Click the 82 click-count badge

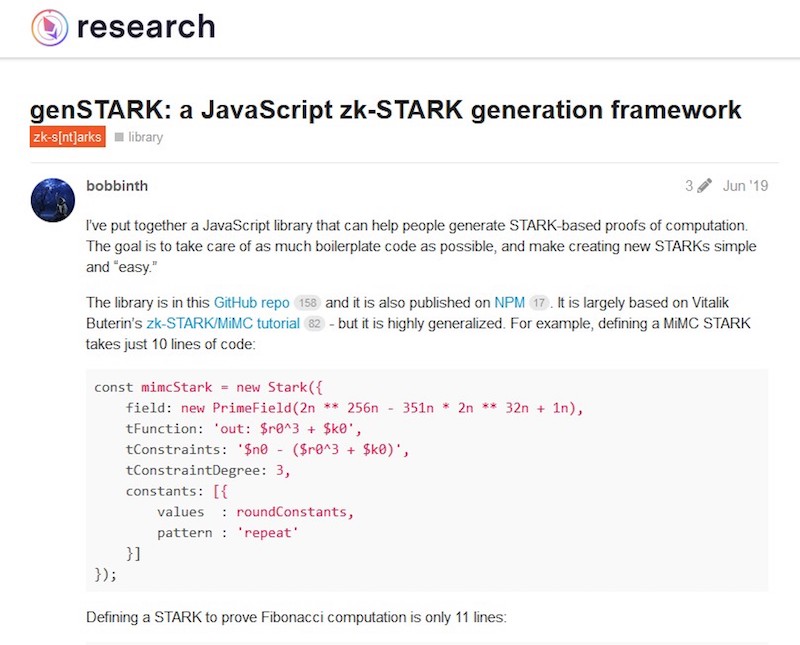[314, 323]
